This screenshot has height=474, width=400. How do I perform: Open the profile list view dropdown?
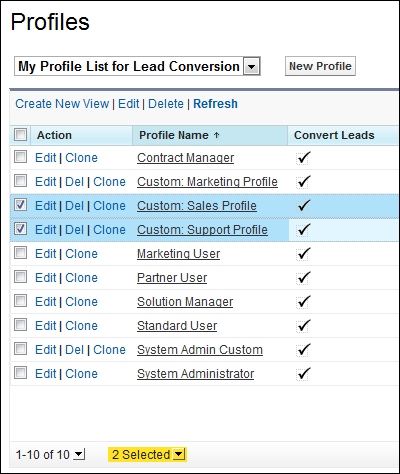coord(251,67)
